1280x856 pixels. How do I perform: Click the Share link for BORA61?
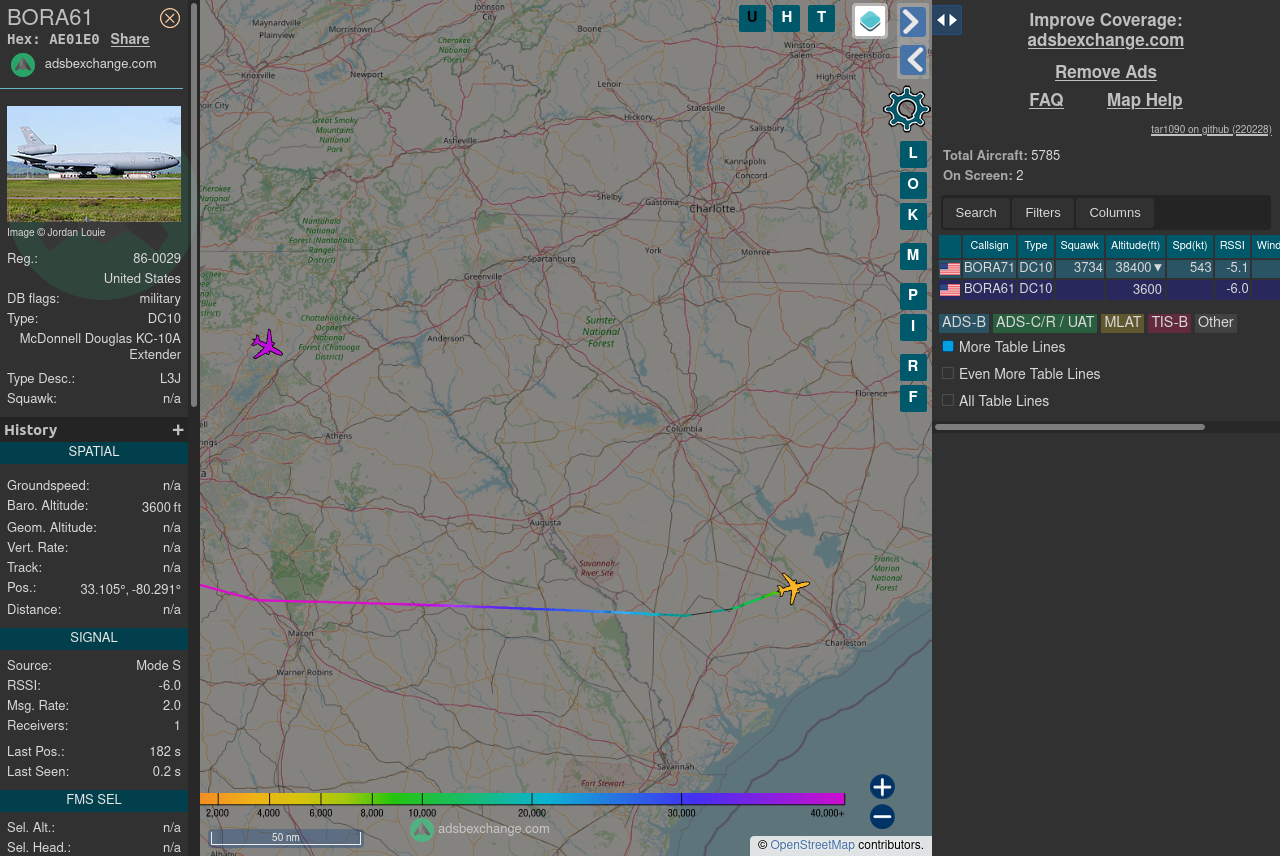130,39
